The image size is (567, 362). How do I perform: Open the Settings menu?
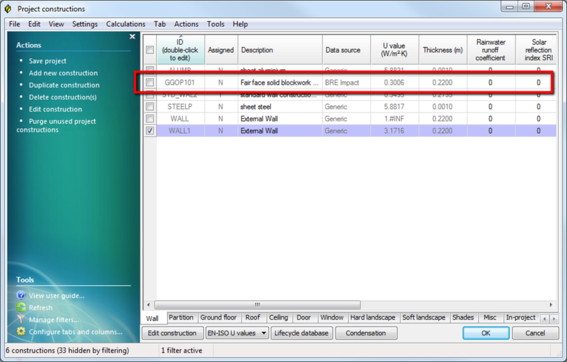tap(85, 24)
